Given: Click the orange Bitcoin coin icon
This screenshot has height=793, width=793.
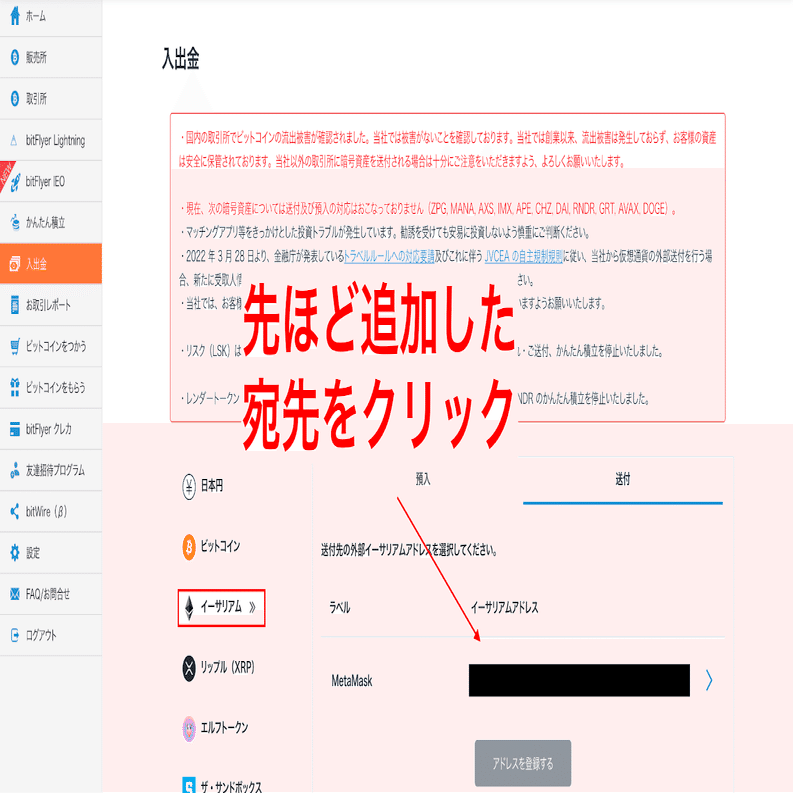Looking at the screenshot, I should (x=189, y=547).
